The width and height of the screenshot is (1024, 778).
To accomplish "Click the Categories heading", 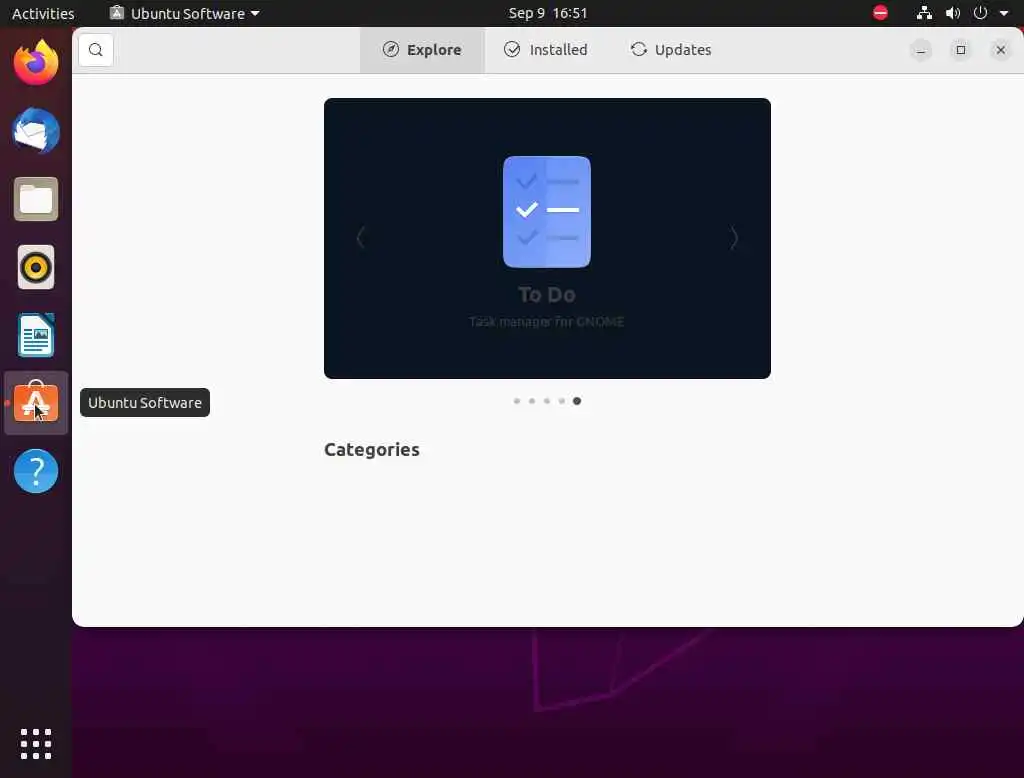I will 372,450.
